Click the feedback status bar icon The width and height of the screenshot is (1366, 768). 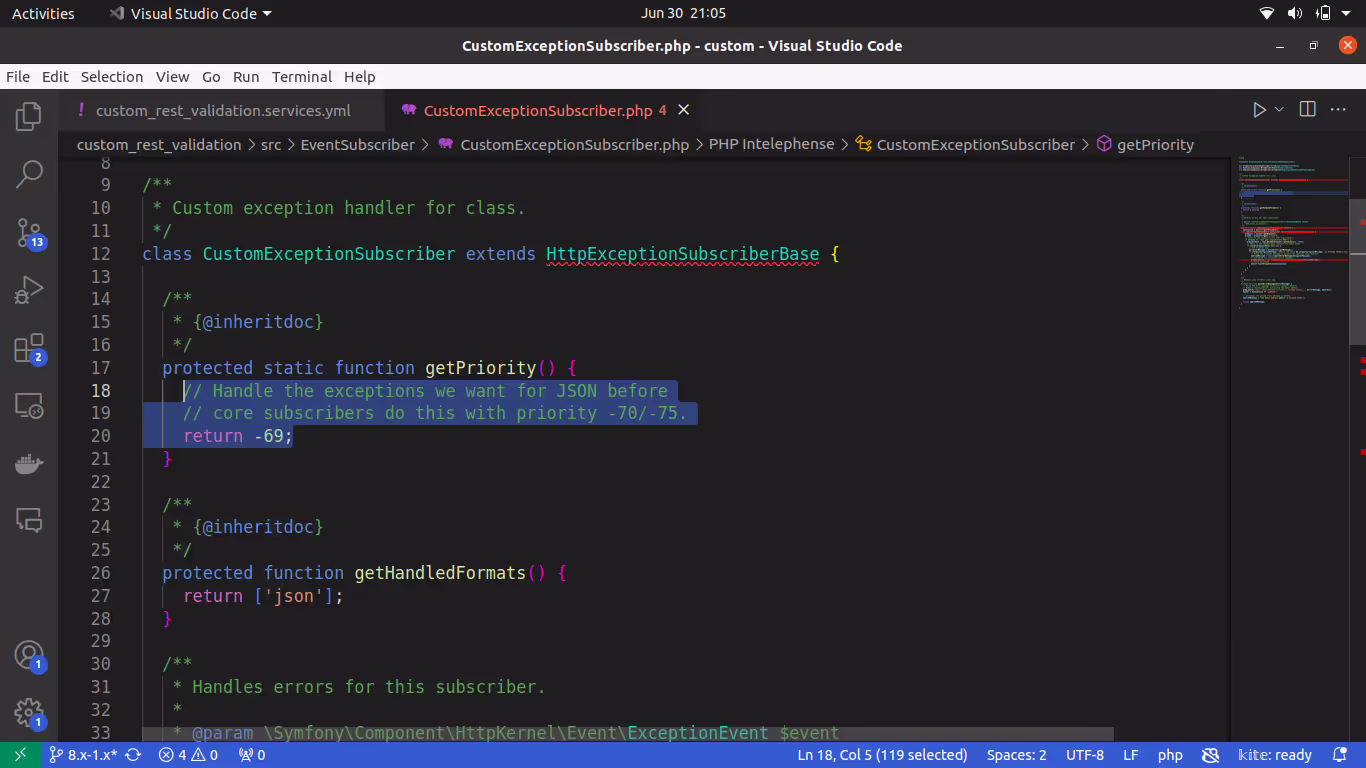coord(1210,755)
